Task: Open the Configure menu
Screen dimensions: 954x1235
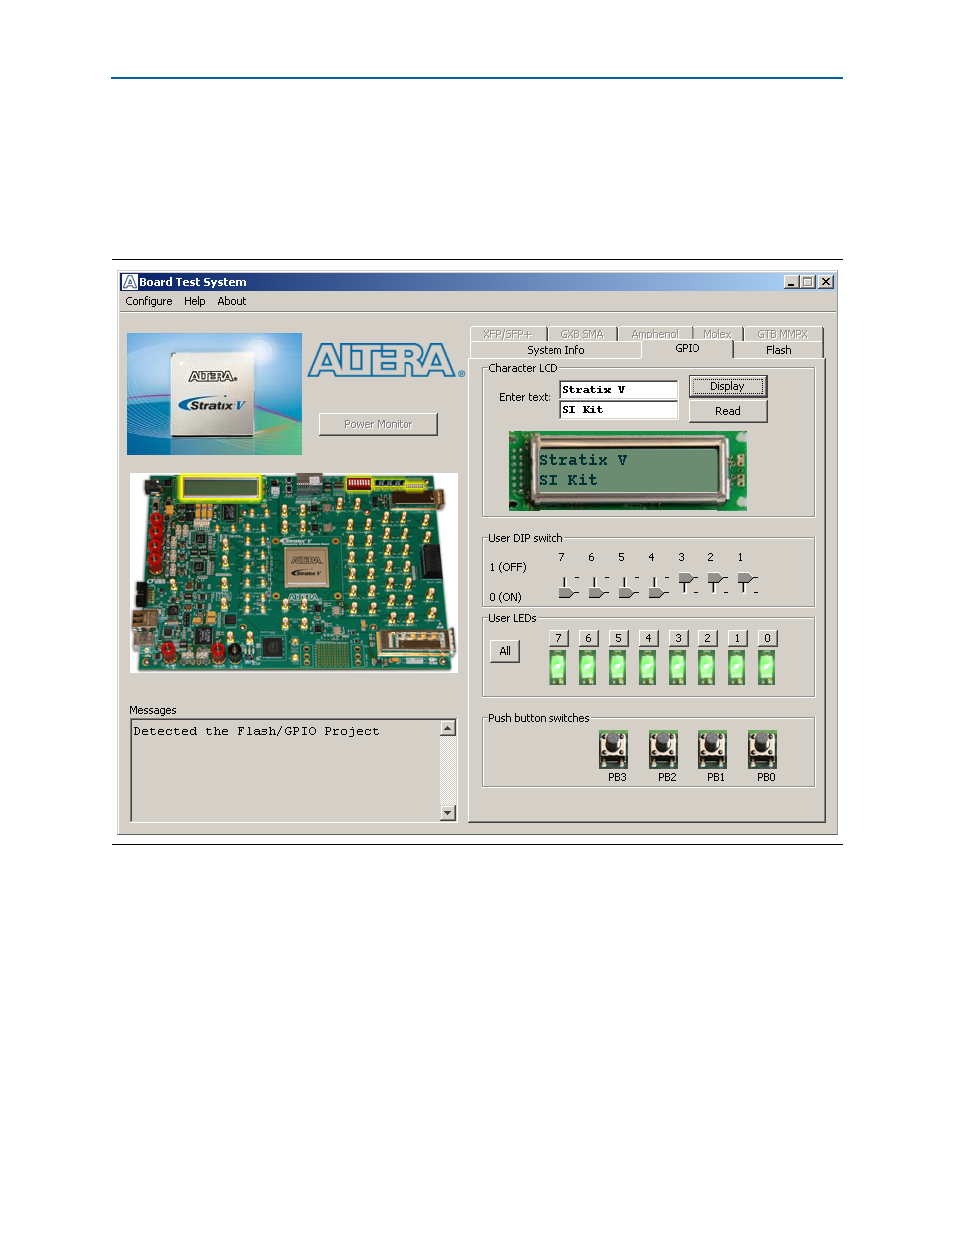Action: pyautogui.click(x=149, y=301)
